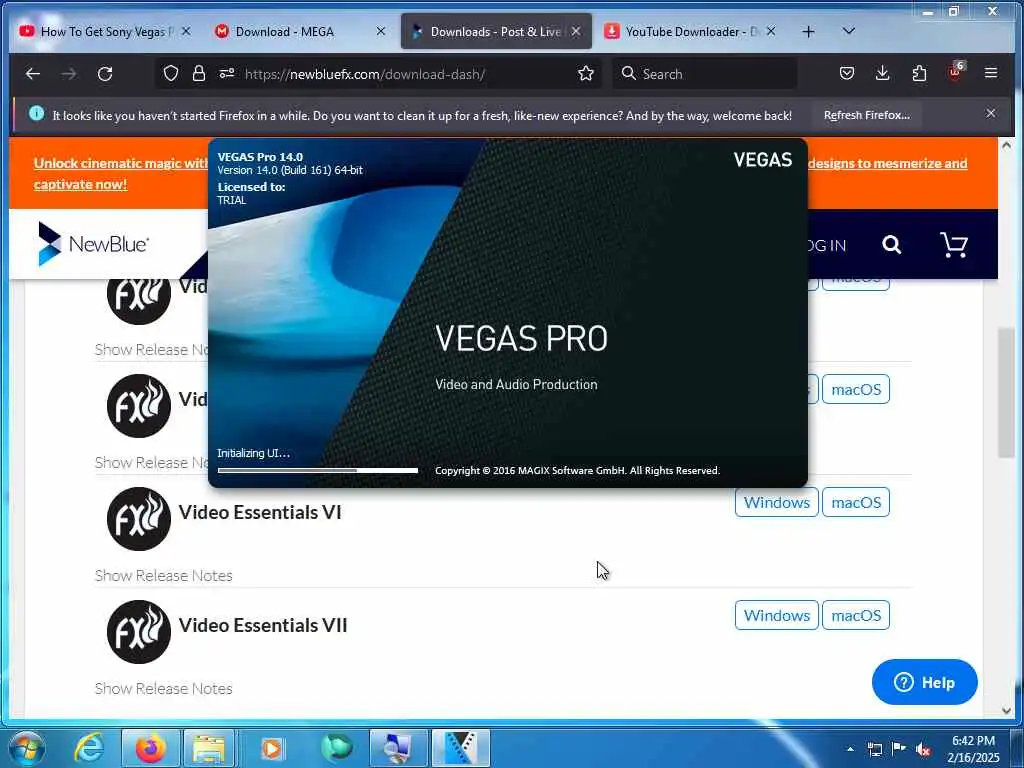This screenshot has height=768, width=1024.
Task: Go back to the previous page
Action: 33,74
